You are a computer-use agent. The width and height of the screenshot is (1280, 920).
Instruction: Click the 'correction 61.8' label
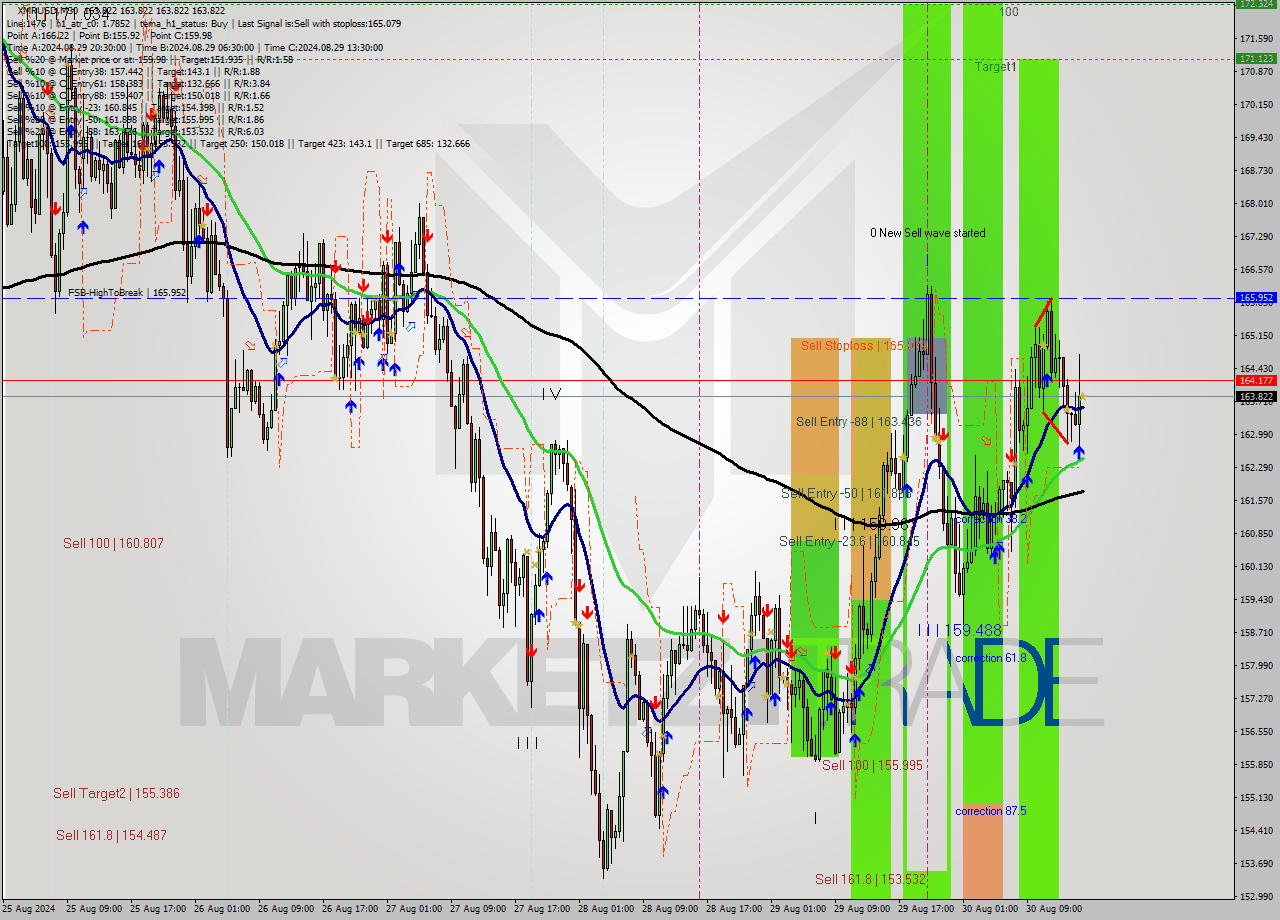click(x=990, y=658)
